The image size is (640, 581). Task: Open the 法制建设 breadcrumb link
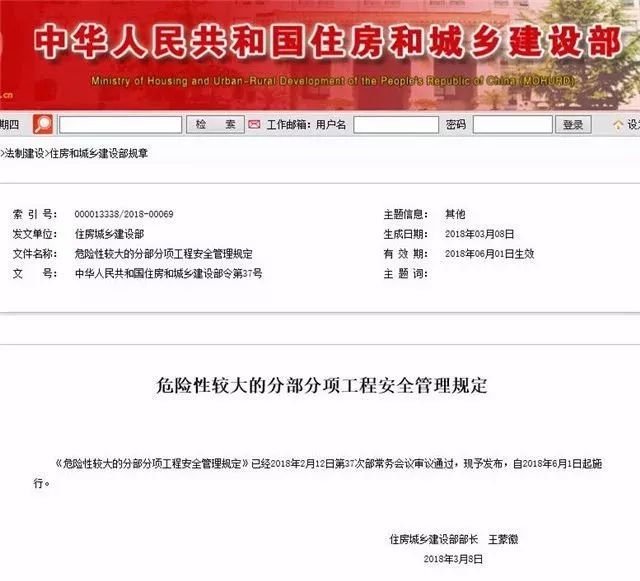24,154
